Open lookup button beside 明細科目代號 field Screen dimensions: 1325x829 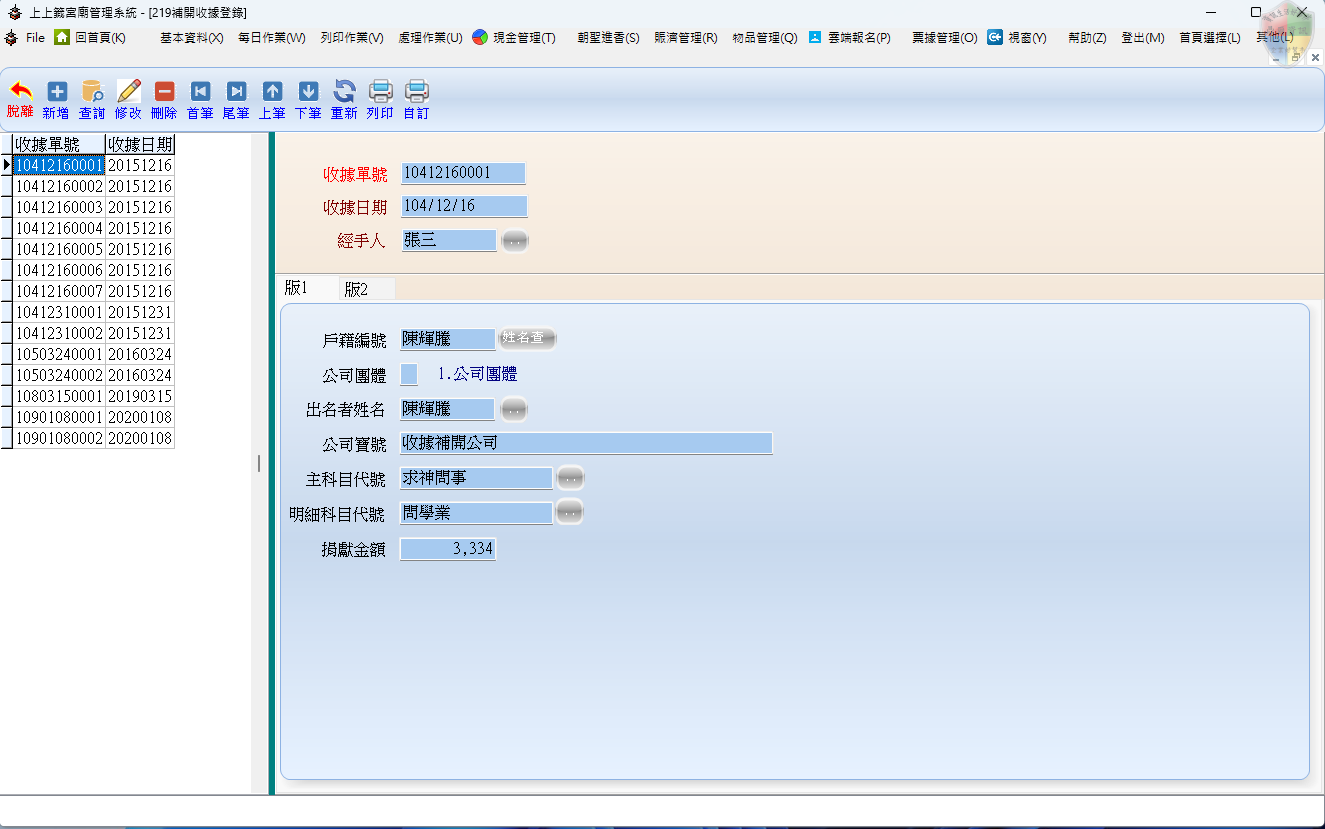coord(569,513)
